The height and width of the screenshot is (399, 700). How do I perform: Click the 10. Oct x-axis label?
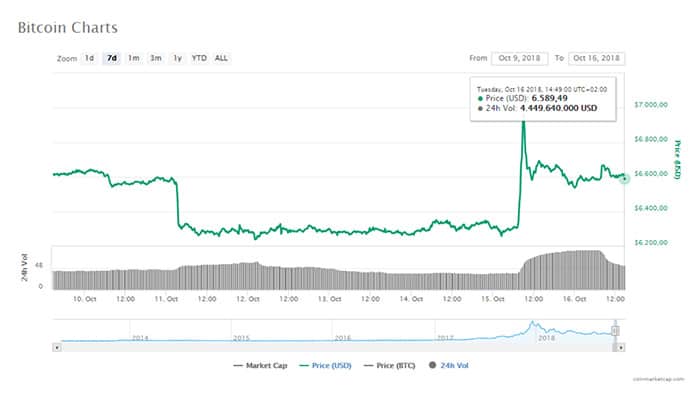(84, 299)
